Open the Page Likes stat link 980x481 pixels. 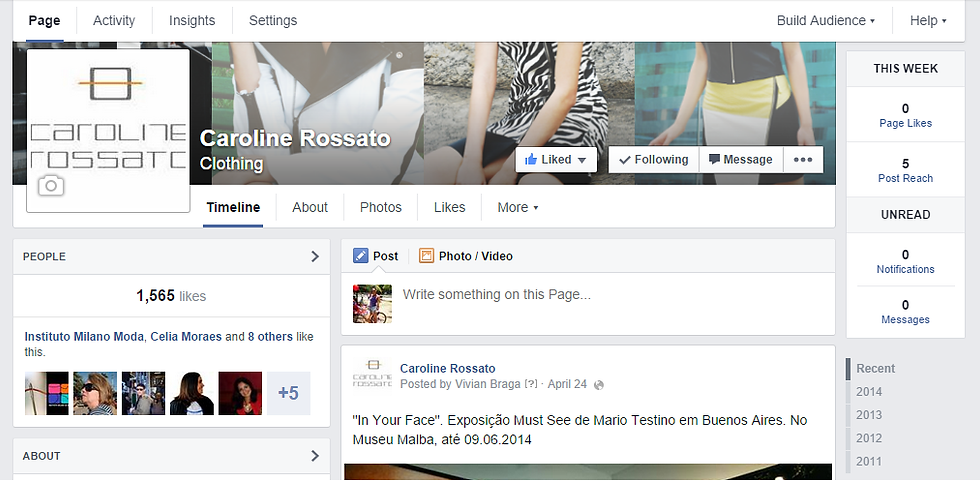tap(905, 124)
